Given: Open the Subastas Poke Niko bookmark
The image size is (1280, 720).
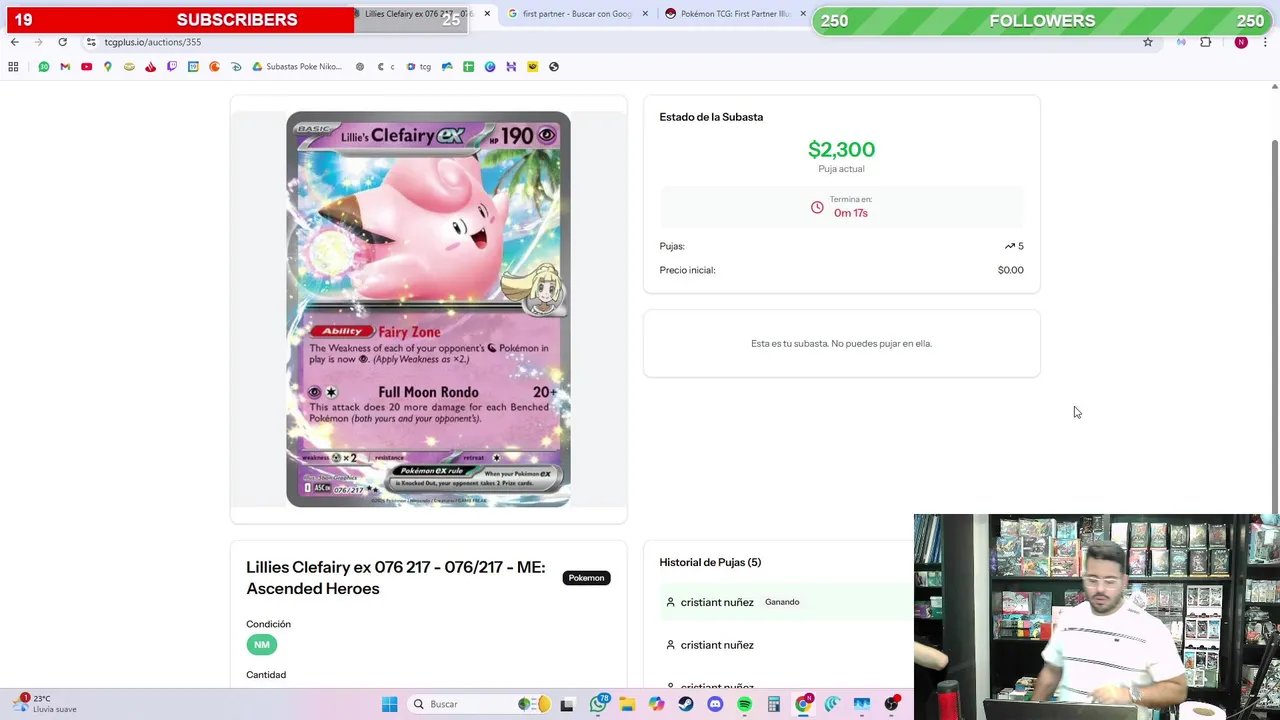Looking at the screenshot, I should tap(297, 67).
